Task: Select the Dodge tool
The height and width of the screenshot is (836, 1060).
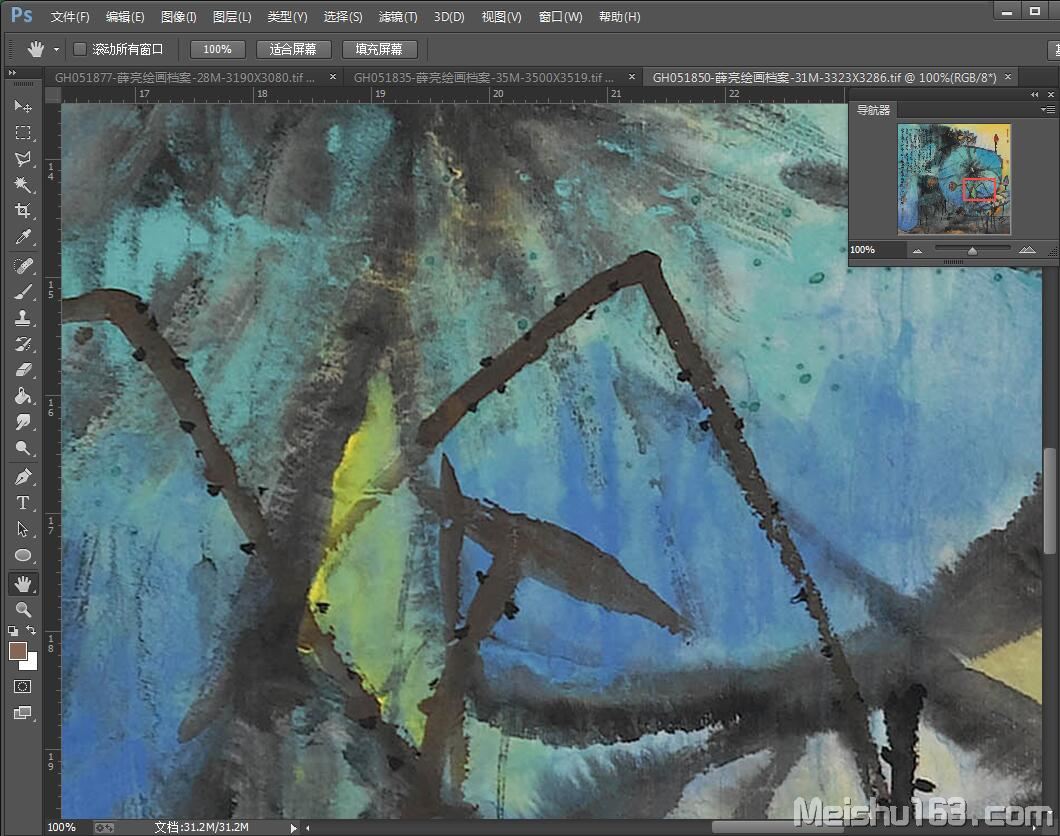Action: [23, 448]
